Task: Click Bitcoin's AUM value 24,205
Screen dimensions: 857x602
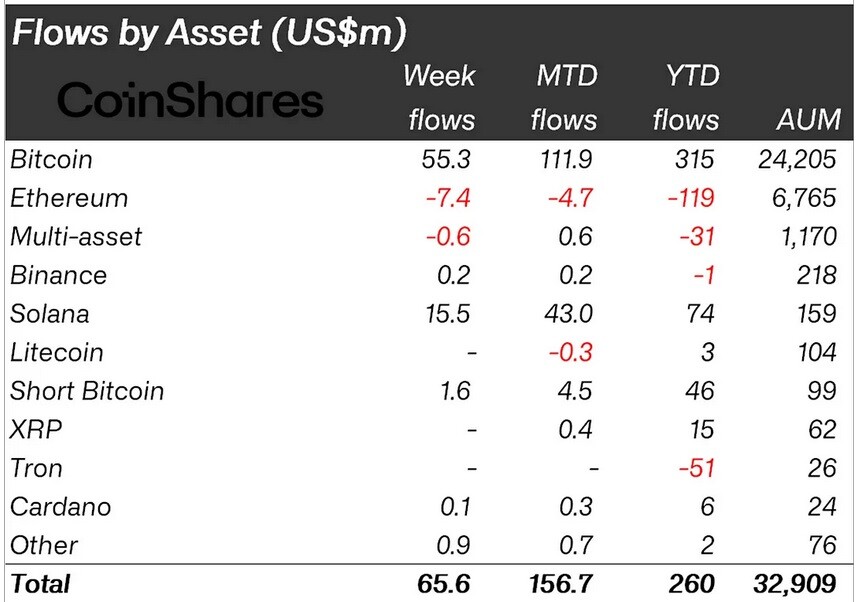Action: pyautogui.click(x=797, y=160)
